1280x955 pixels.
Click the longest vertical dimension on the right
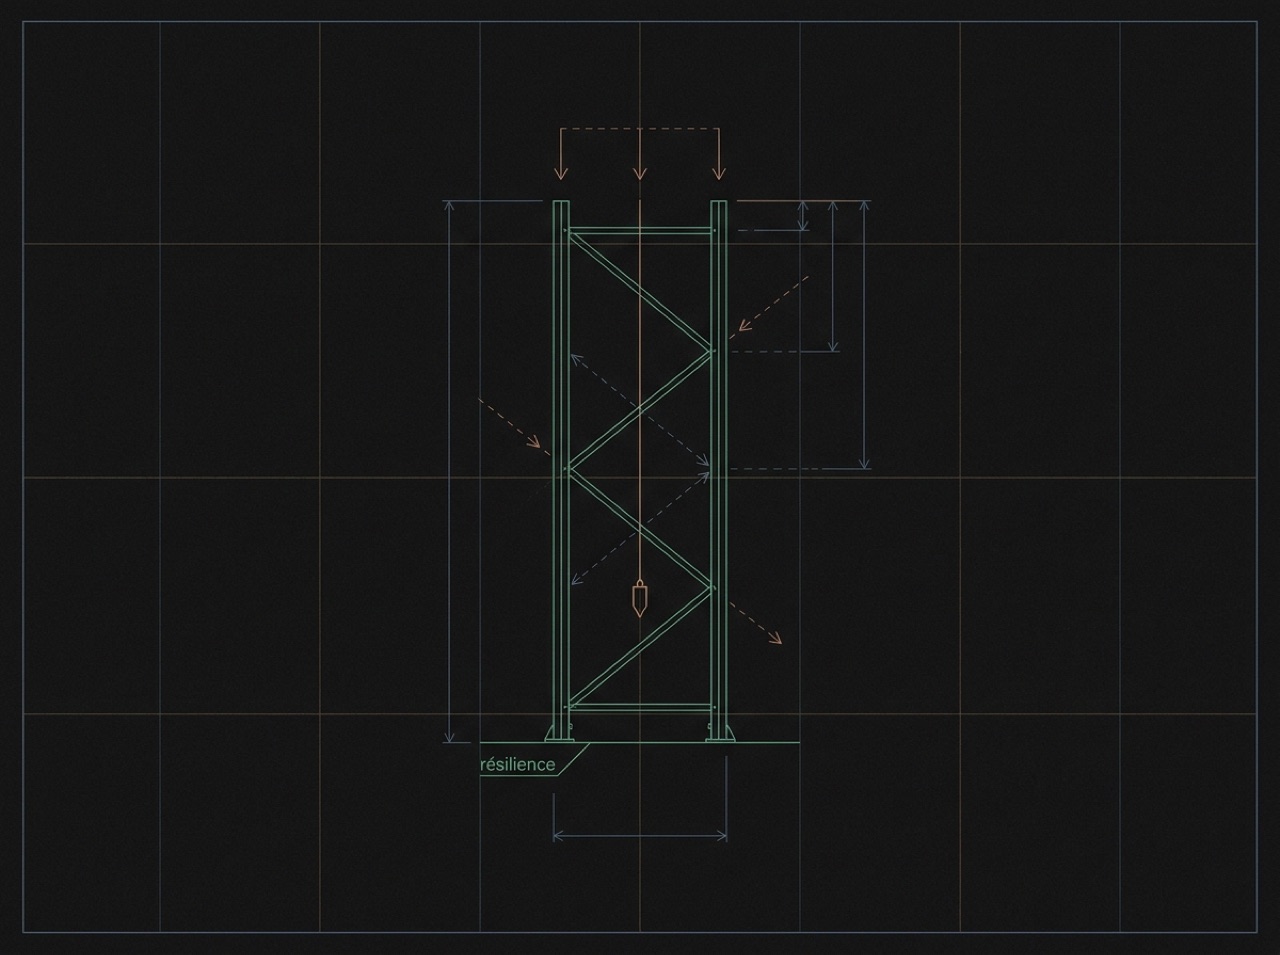[x=865, y=334]
